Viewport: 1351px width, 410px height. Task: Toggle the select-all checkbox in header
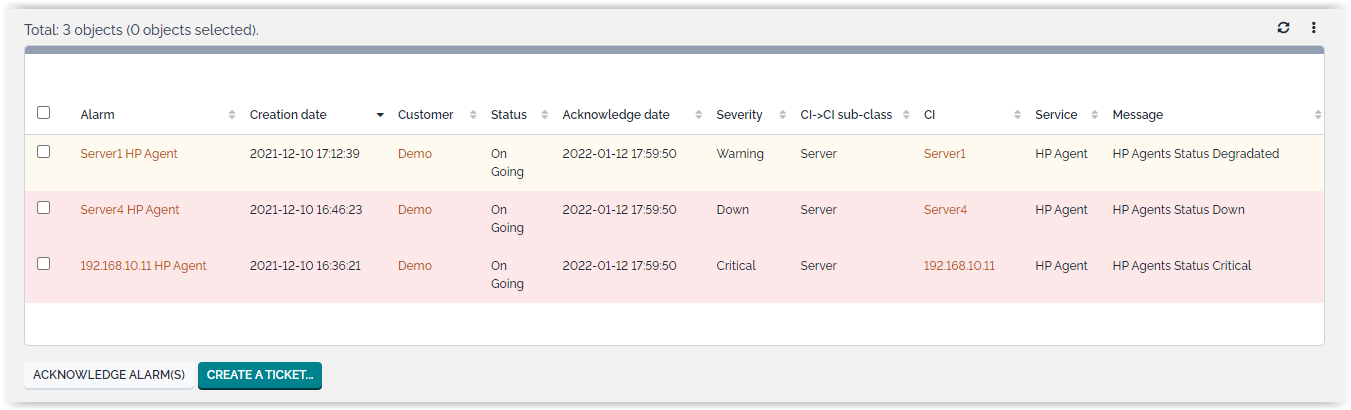click(x=43, y=113)
